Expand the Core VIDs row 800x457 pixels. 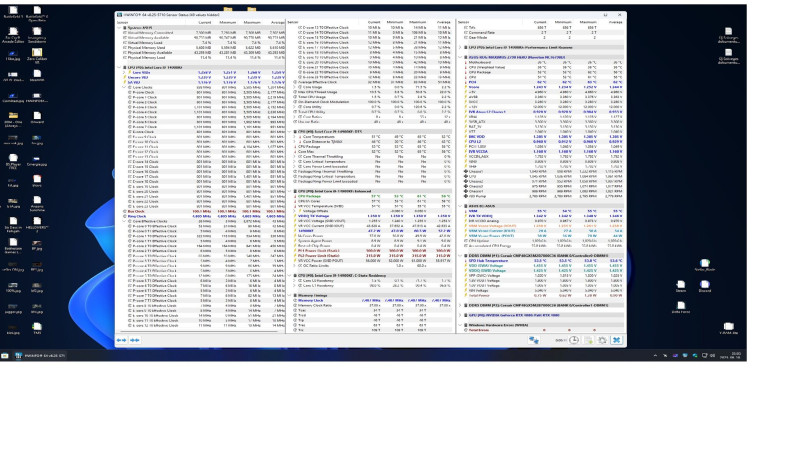123,72
